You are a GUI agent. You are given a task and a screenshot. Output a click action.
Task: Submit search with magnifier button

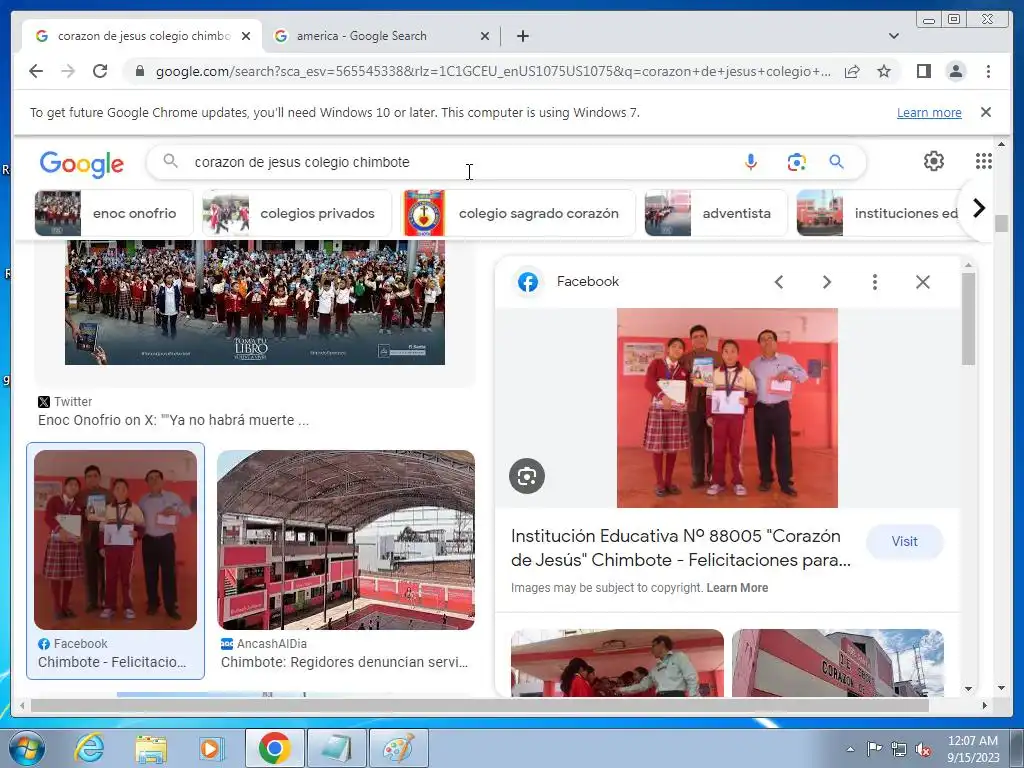[837, 162]
